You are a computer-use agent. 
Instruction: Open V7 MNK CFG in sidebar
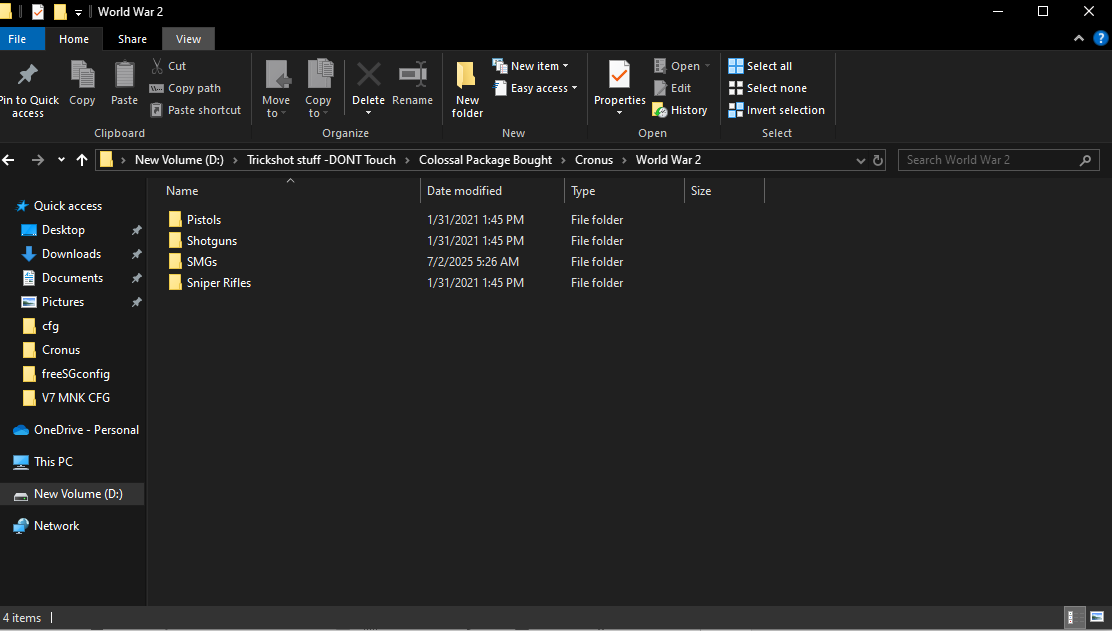coord(75,398)
